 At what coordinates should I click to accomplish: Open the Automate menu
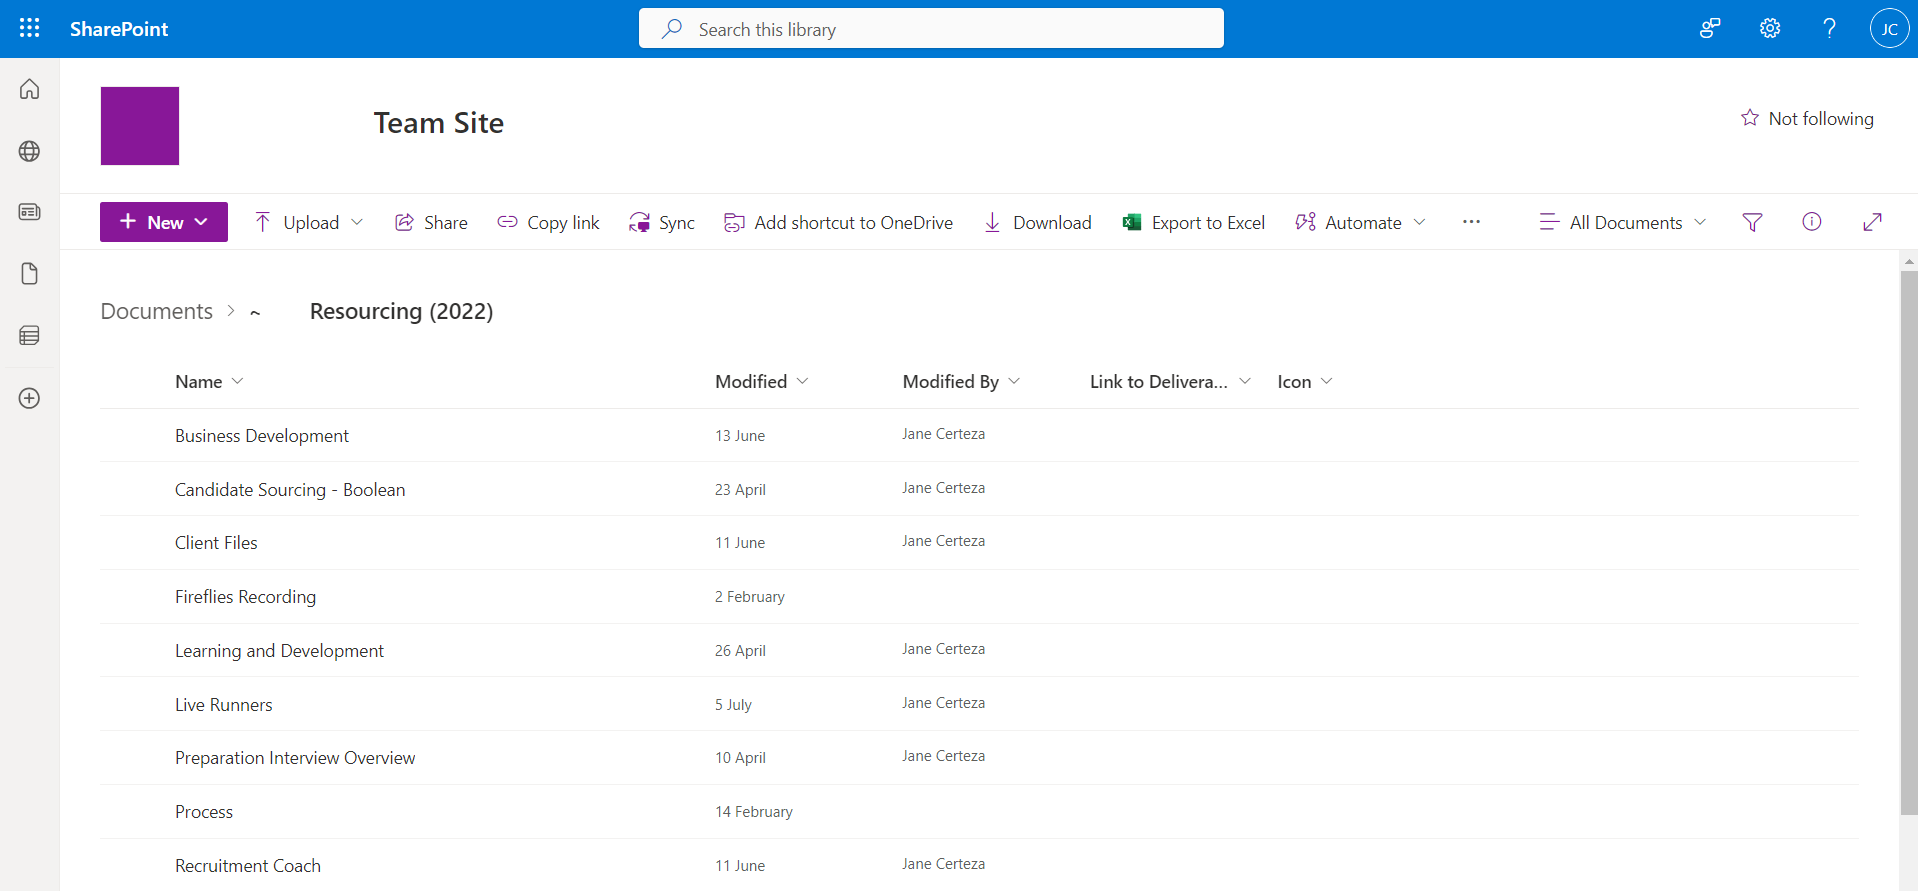(1360, 222)
